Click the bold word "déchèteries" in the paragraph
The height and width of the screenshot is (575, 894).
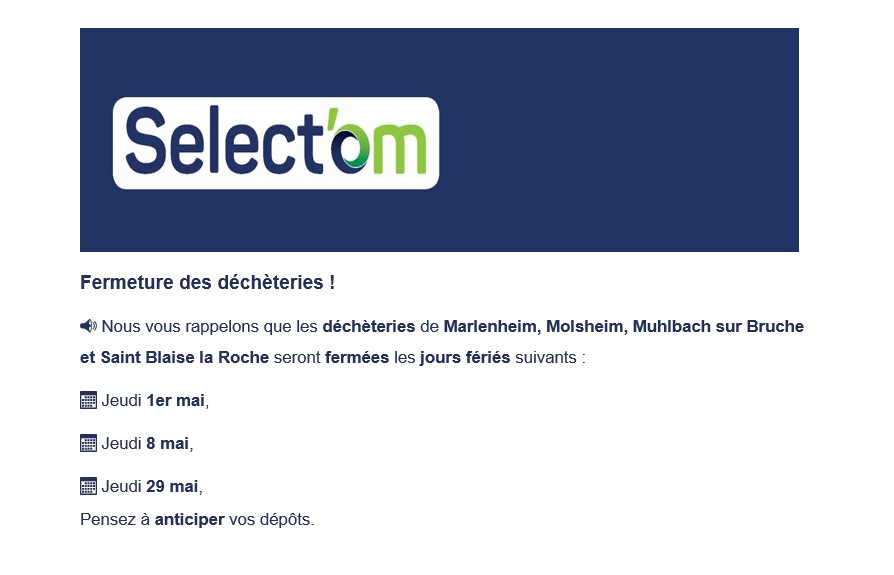coord(368,326)
